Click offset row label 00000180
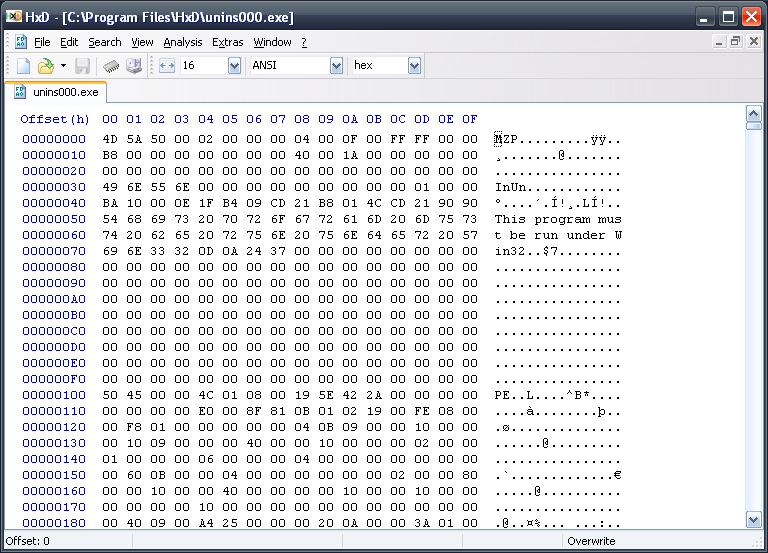Viewport: 768px width, 553px height. (x=54, y=523)
